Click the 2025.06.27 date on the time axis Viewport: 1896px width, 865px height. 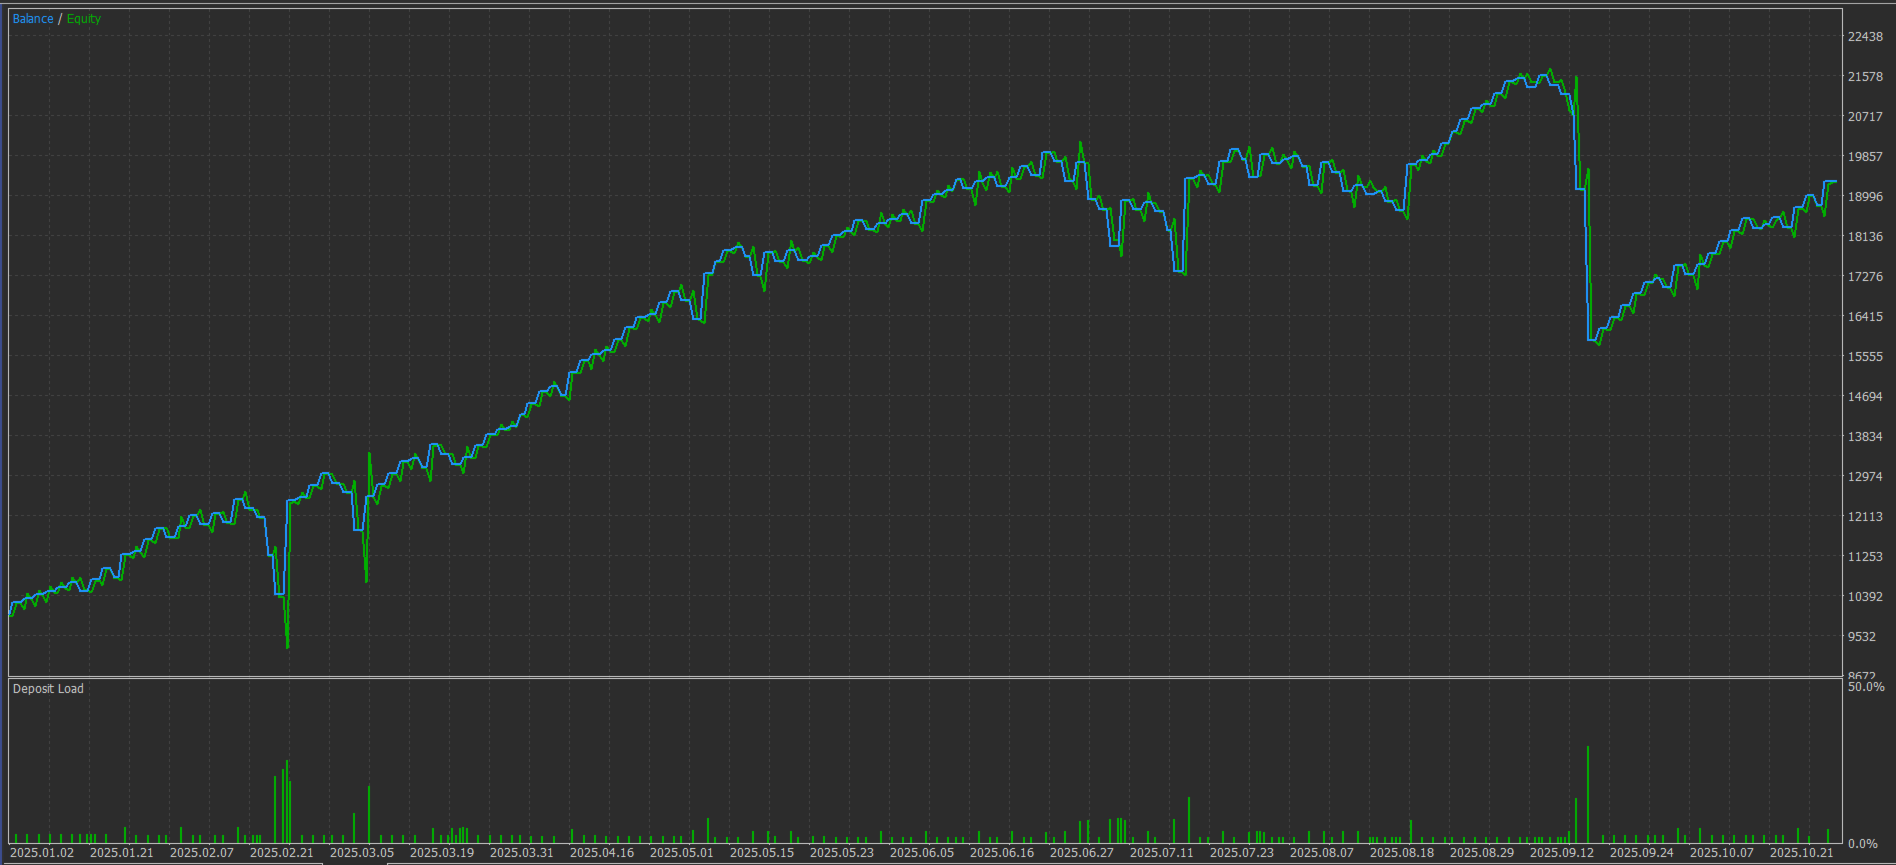[1082, 853]
